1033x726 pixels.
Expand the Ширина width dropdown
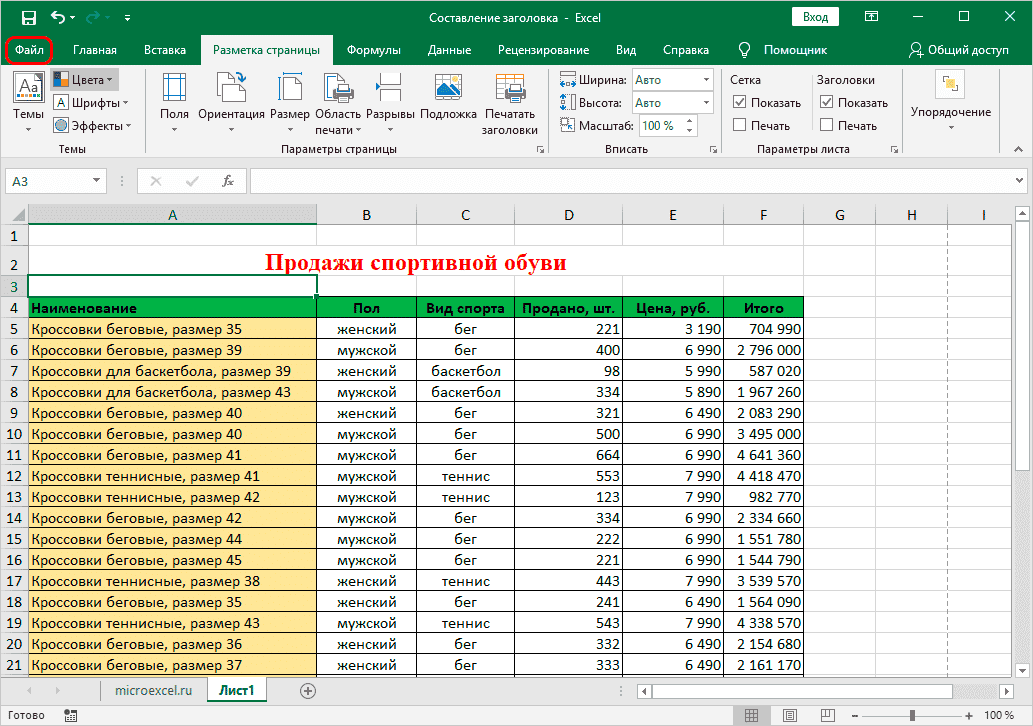706,80
